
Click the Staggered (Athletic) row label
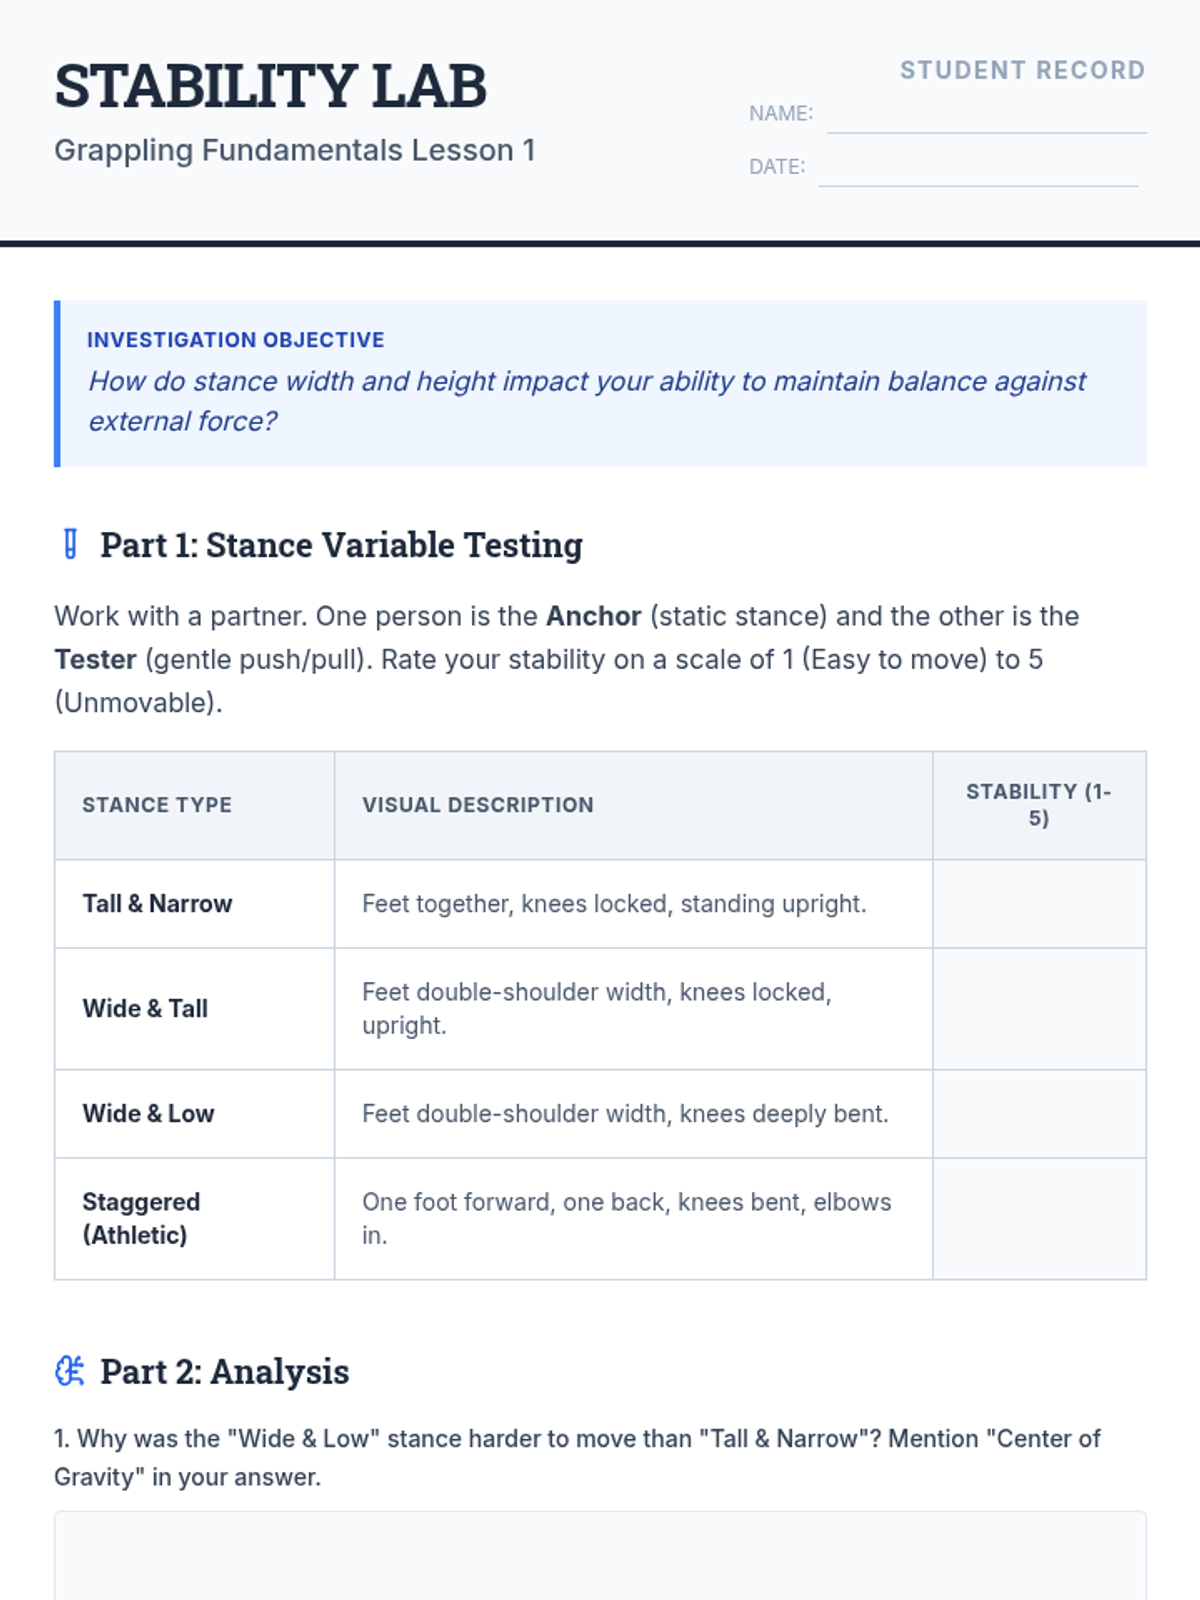[x=141, y=1219]
